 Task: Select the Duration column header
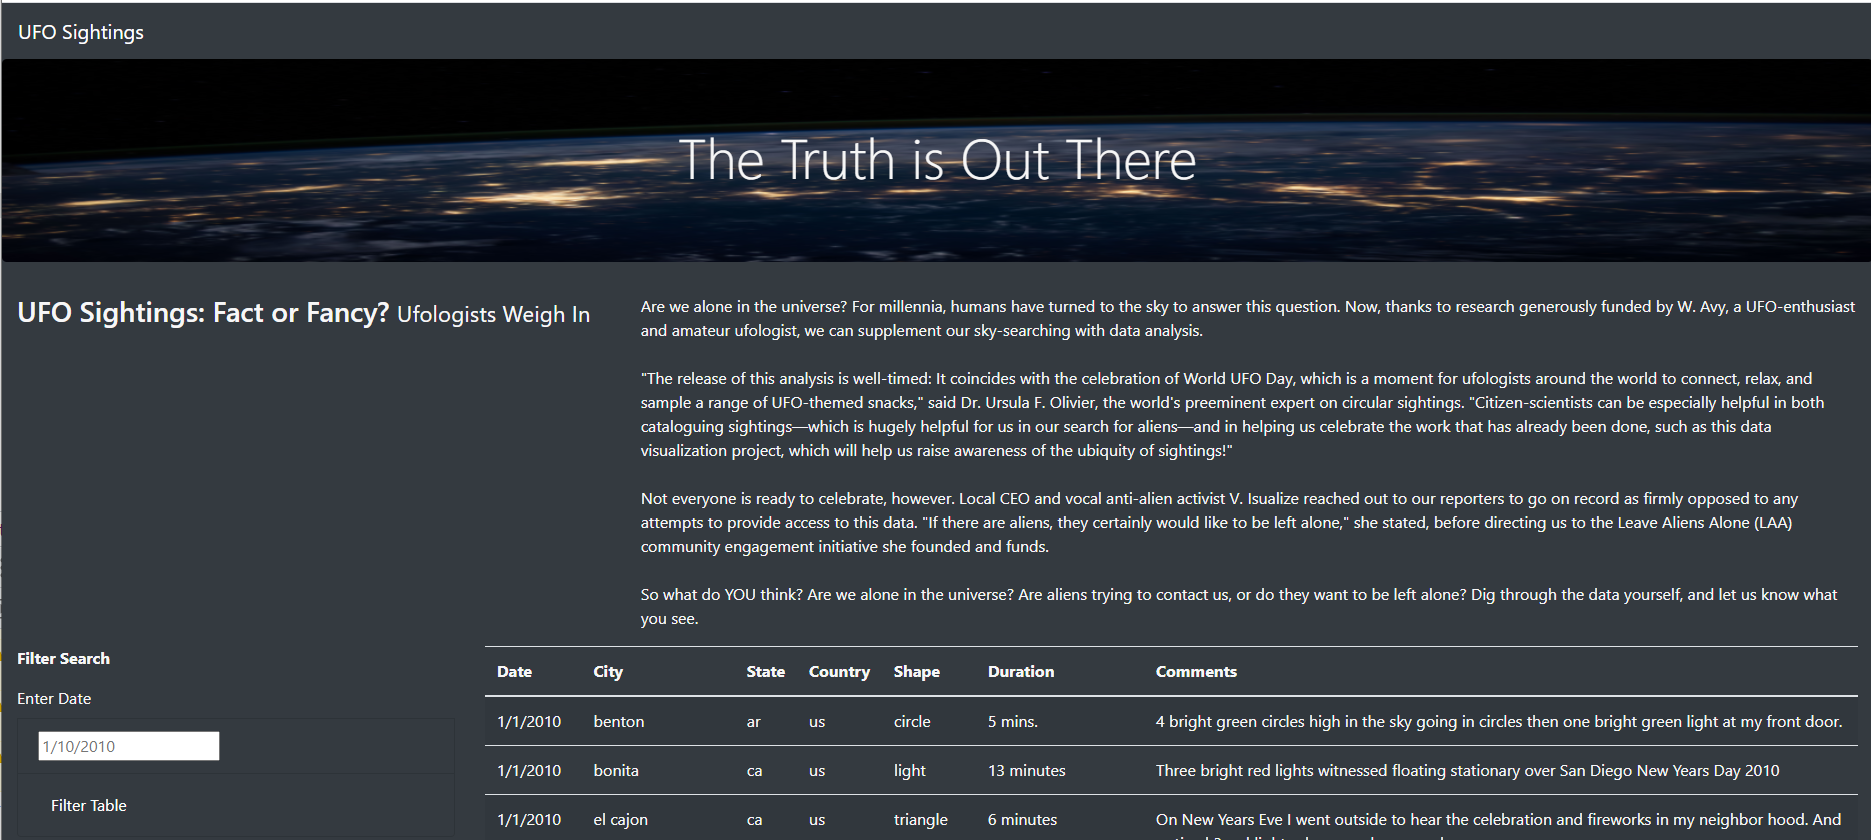click(x=1021, y=672)
